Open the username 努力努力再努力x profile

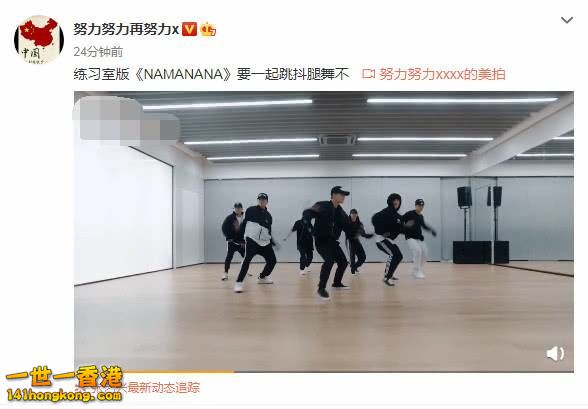[126, 29]
